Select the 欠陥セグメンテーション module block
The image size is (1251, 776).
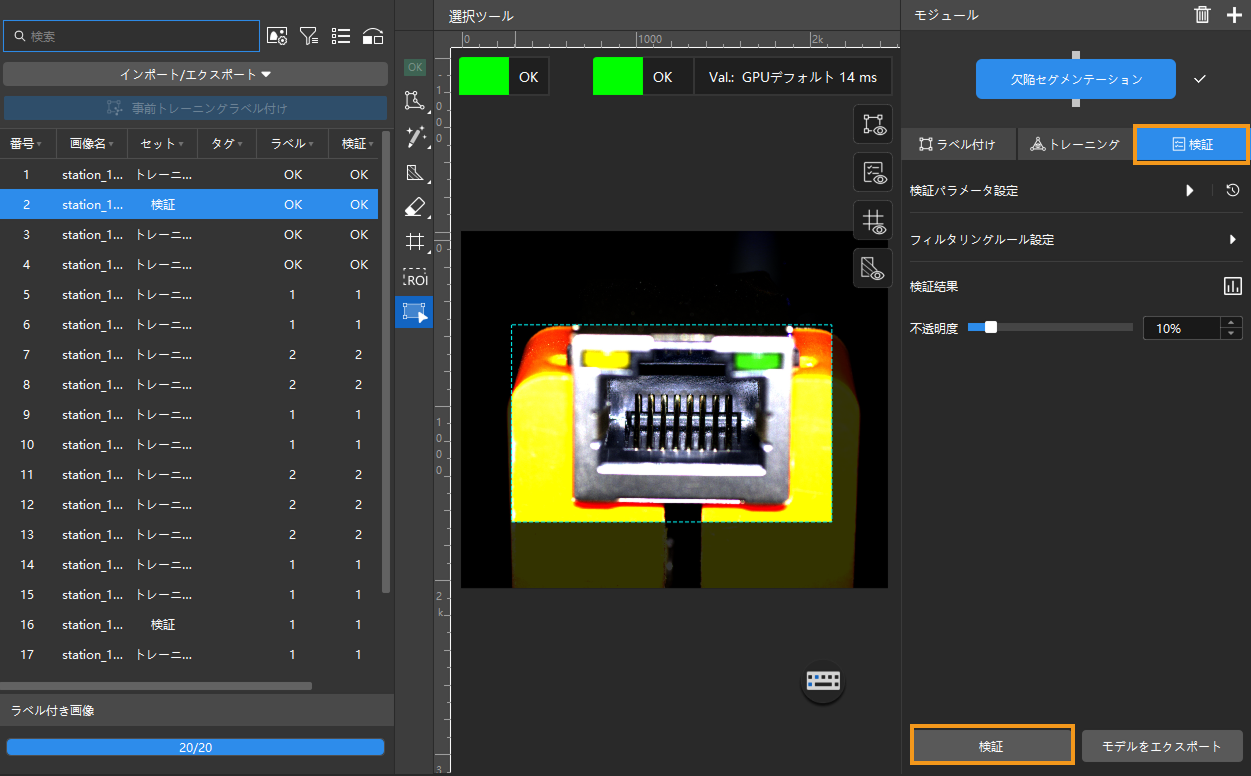coord(1075,79)
